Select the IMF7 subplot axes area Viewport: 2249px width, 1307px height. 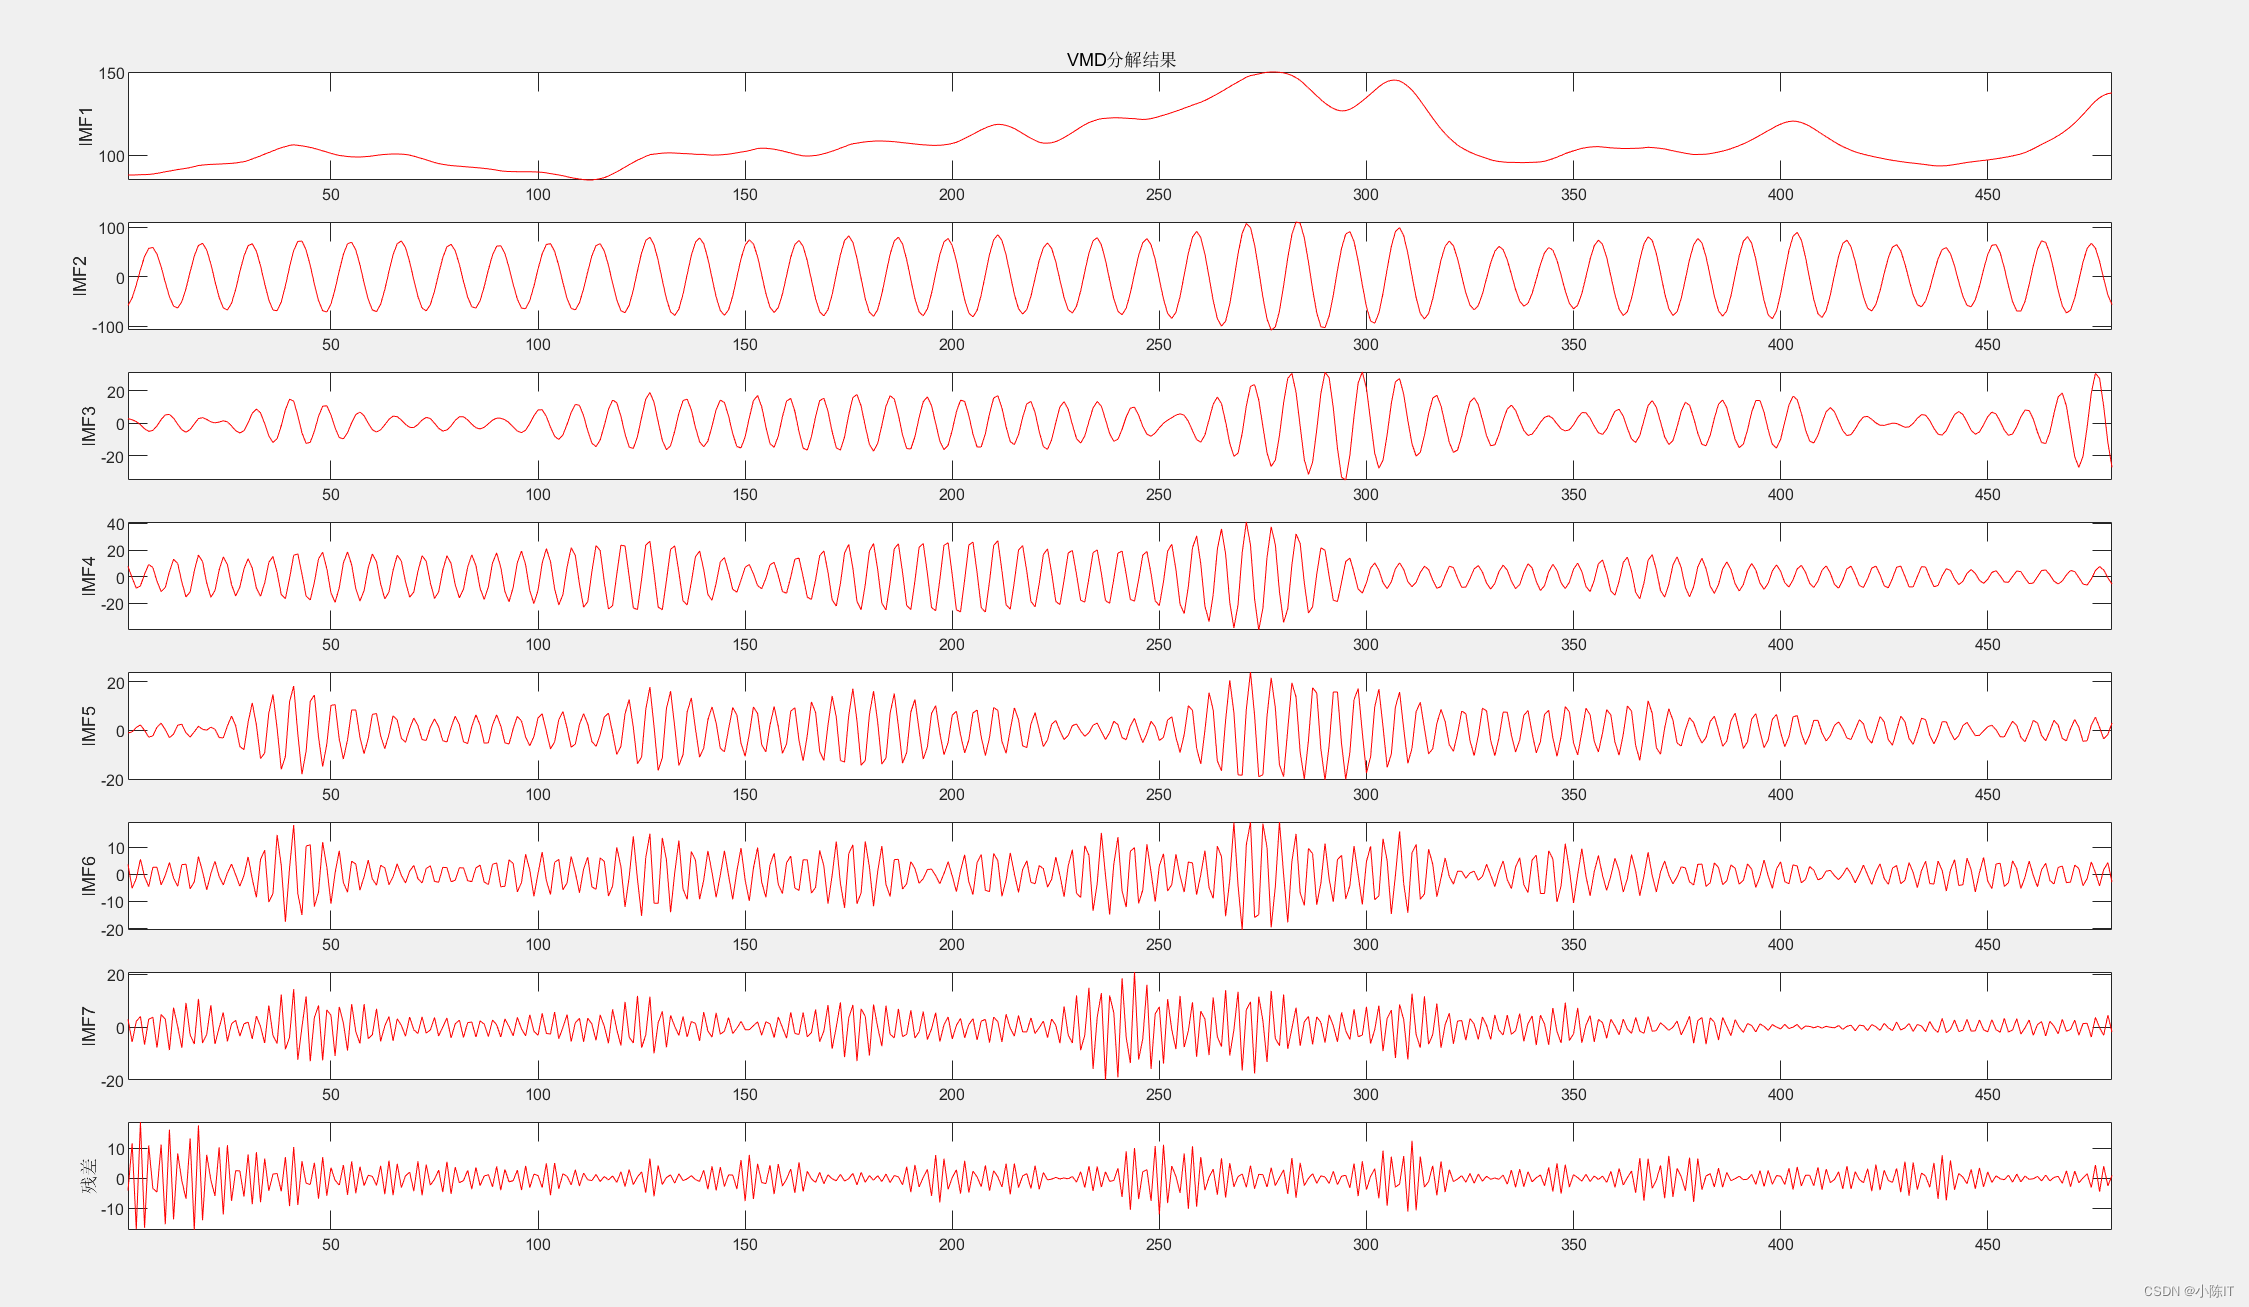[x=1120, y=1026]
